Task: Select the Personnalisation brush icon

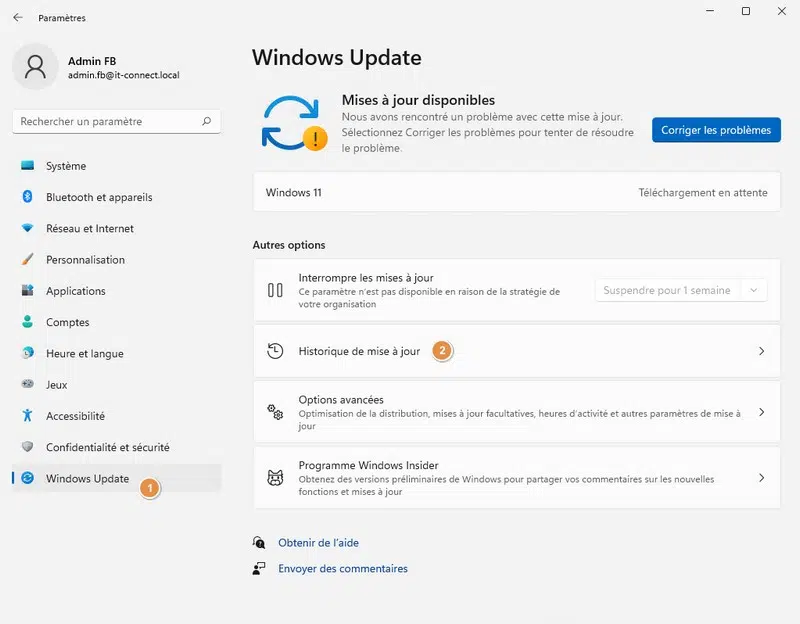Action: [x=28, y=259]
